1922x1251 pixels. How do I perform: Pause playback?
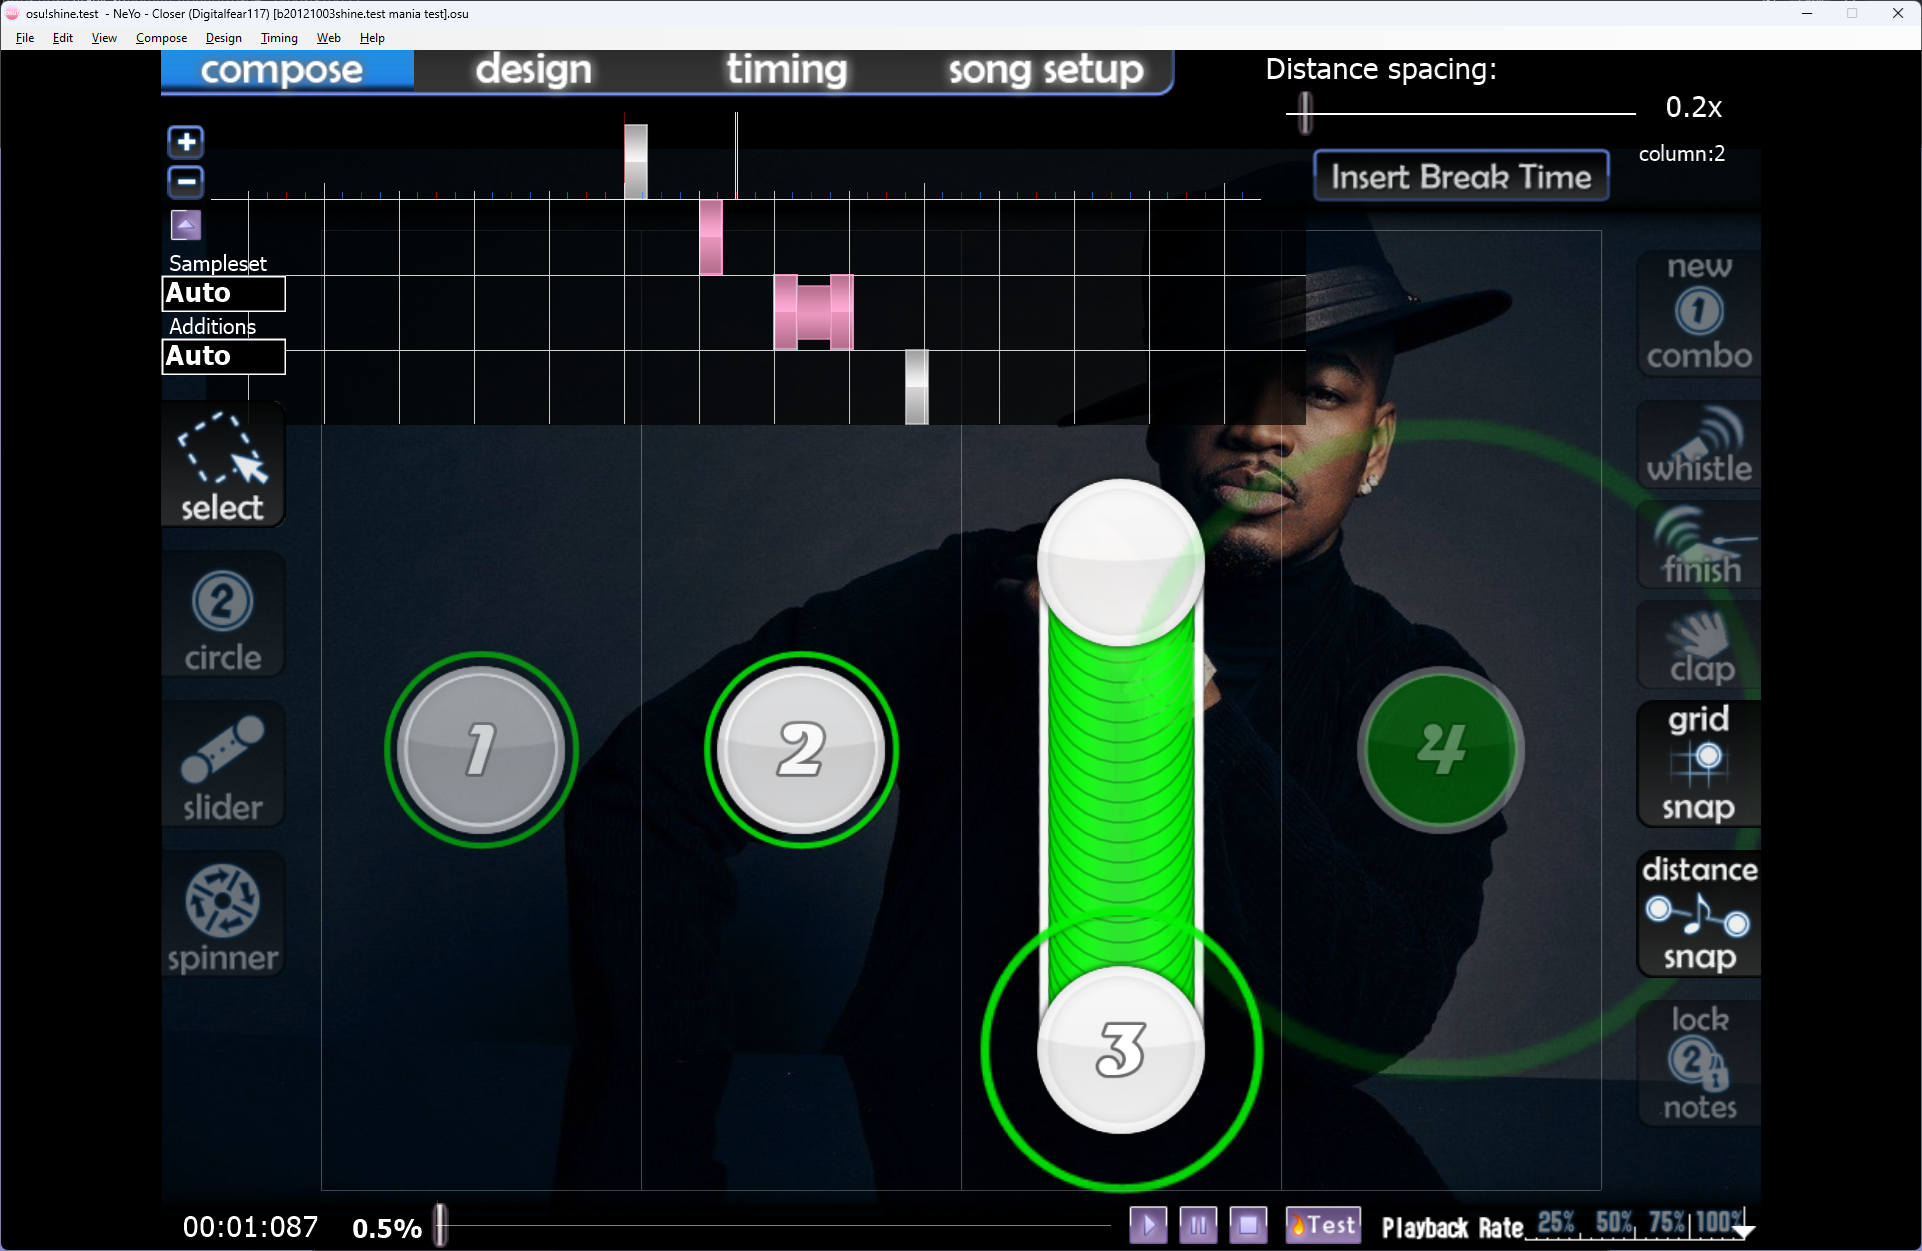tap(1198, 1224)
